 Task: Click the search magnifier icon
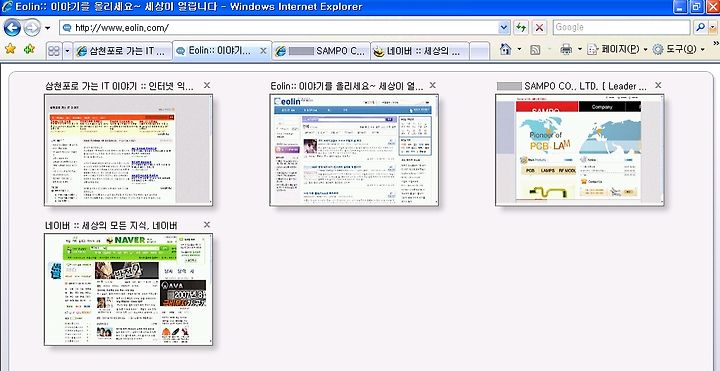(x=700, y=28)
